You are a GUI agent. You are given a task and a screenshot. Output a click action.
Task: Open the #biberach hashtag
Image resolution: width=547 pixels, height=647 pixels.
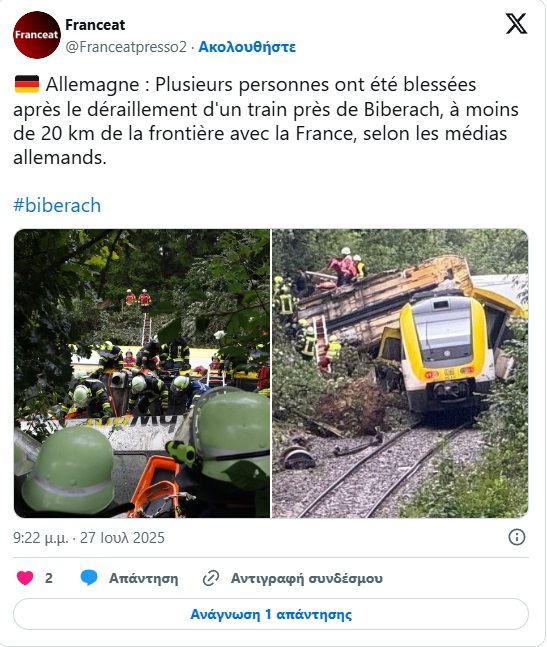[57, 205]
